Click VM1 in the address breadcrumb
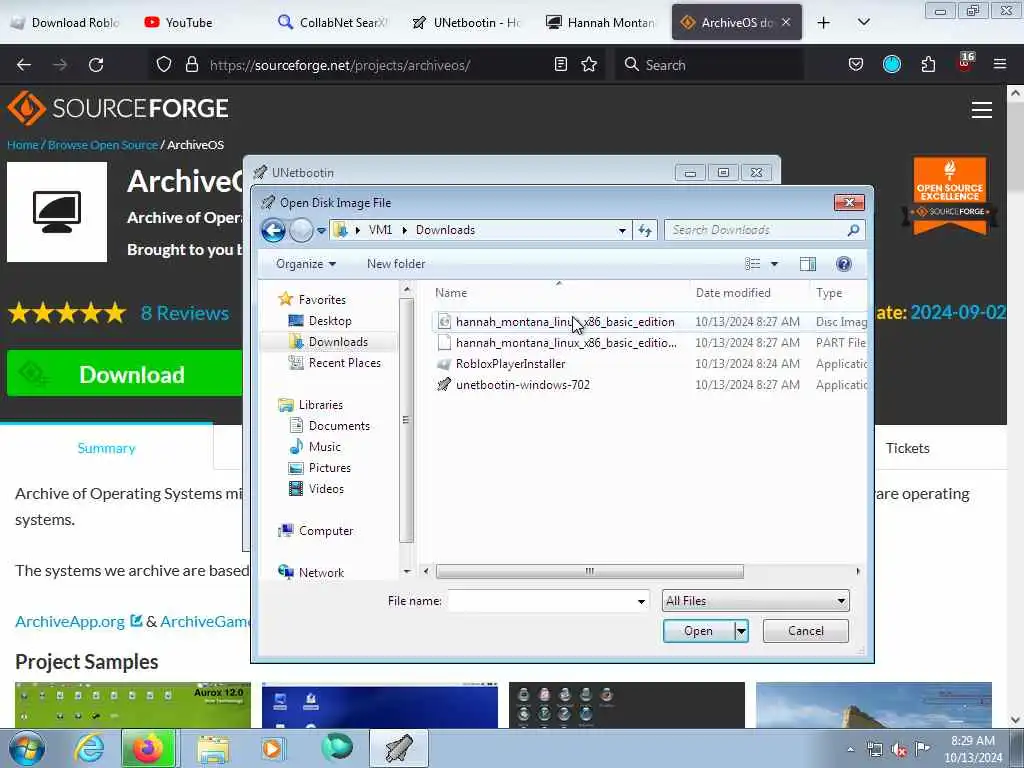The image size is (1024, 768). 380,230
